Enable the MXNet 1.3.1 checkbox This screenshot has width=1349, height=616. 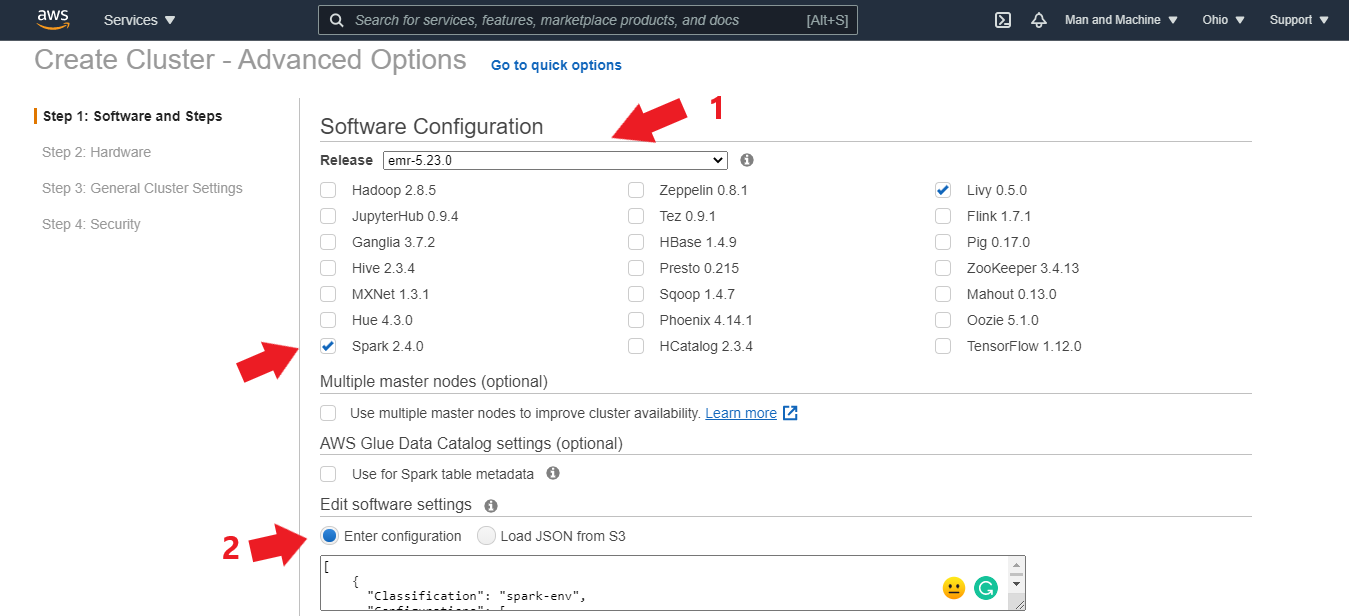328,294
